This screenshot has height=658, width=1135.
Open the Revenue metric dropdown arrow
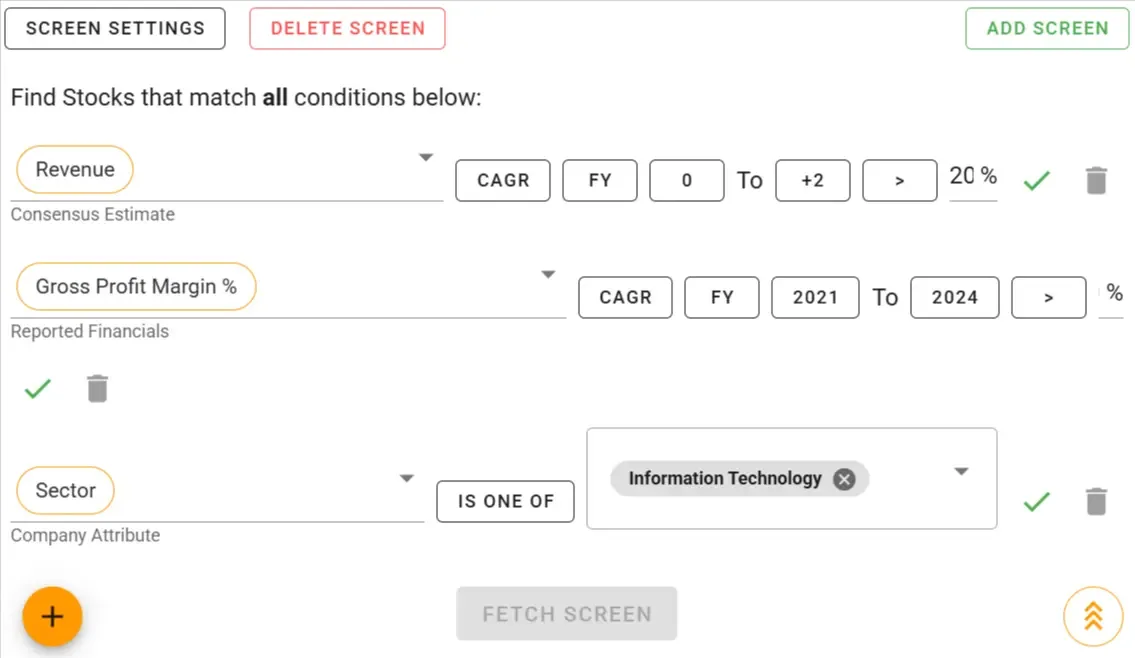click(x=426, y=157)
